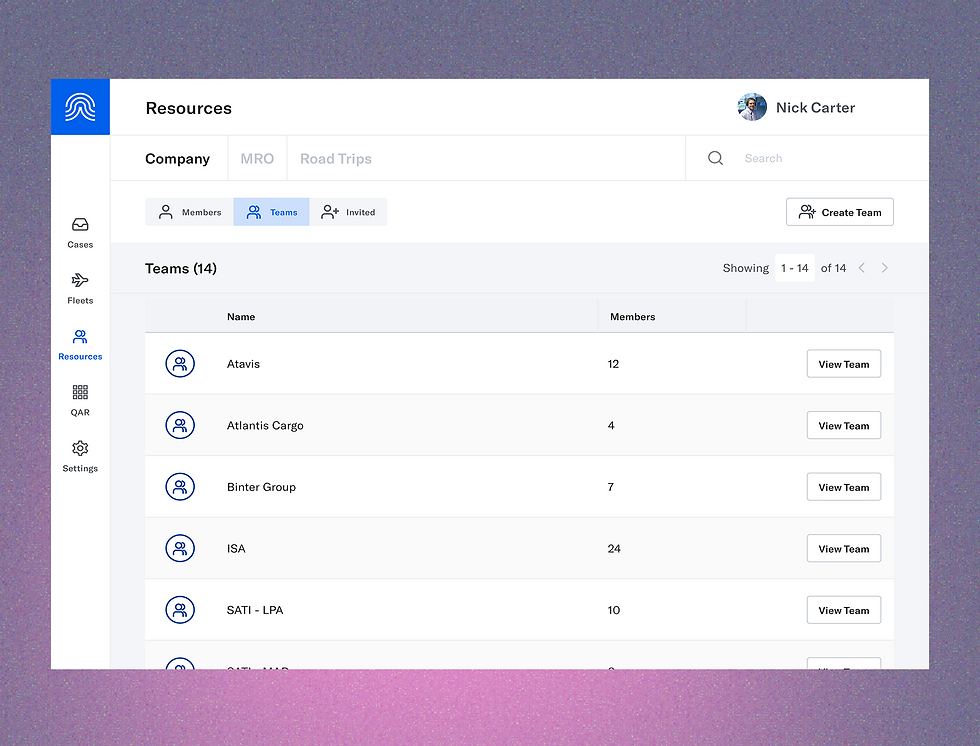Click the blue company logo in the corner

pyautogui.click(x=79, y=106)
